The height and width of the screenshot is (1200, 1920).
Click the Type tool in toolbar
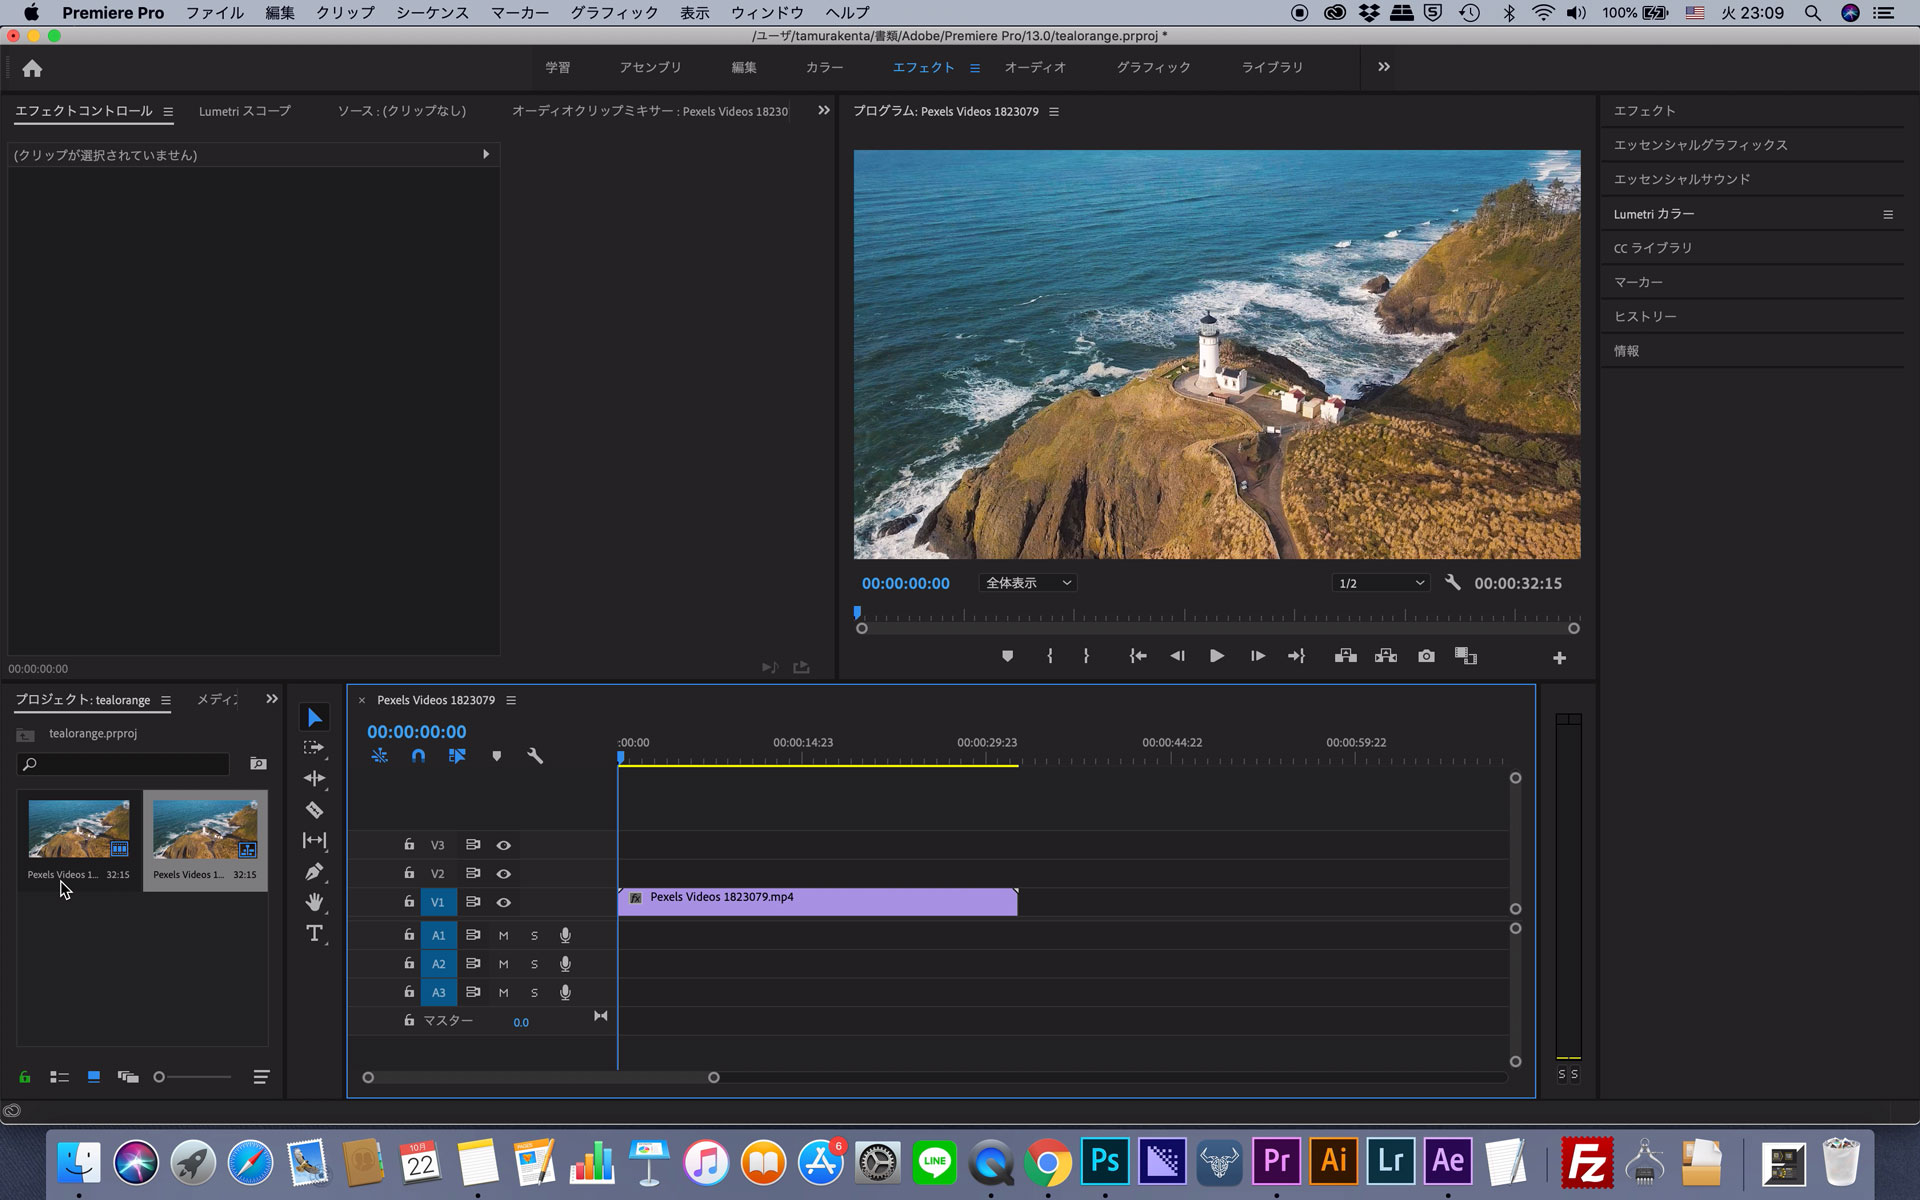(315, 933)
